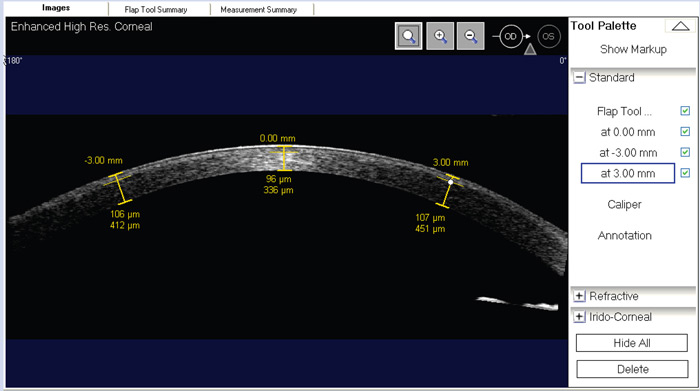Select Flap Tool entry

point(624,111)
